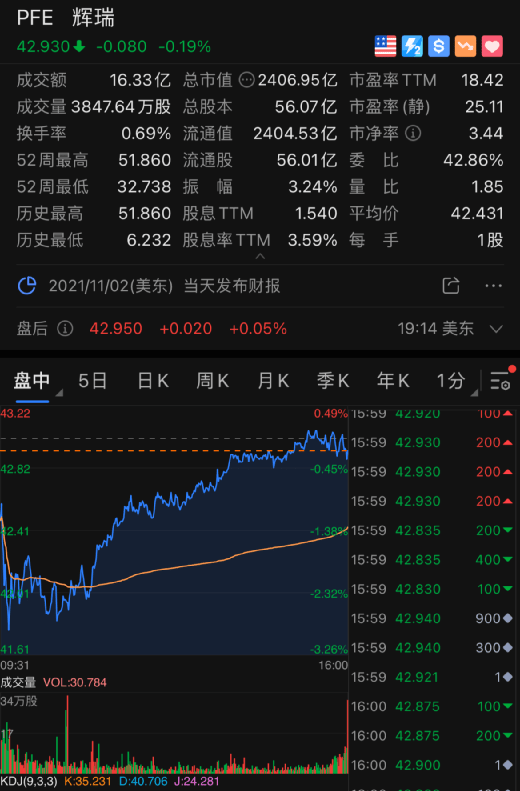Tap the PFE 辉瑞 stock title
Viewport: 520px width, 791px height.
coord(66,18)
